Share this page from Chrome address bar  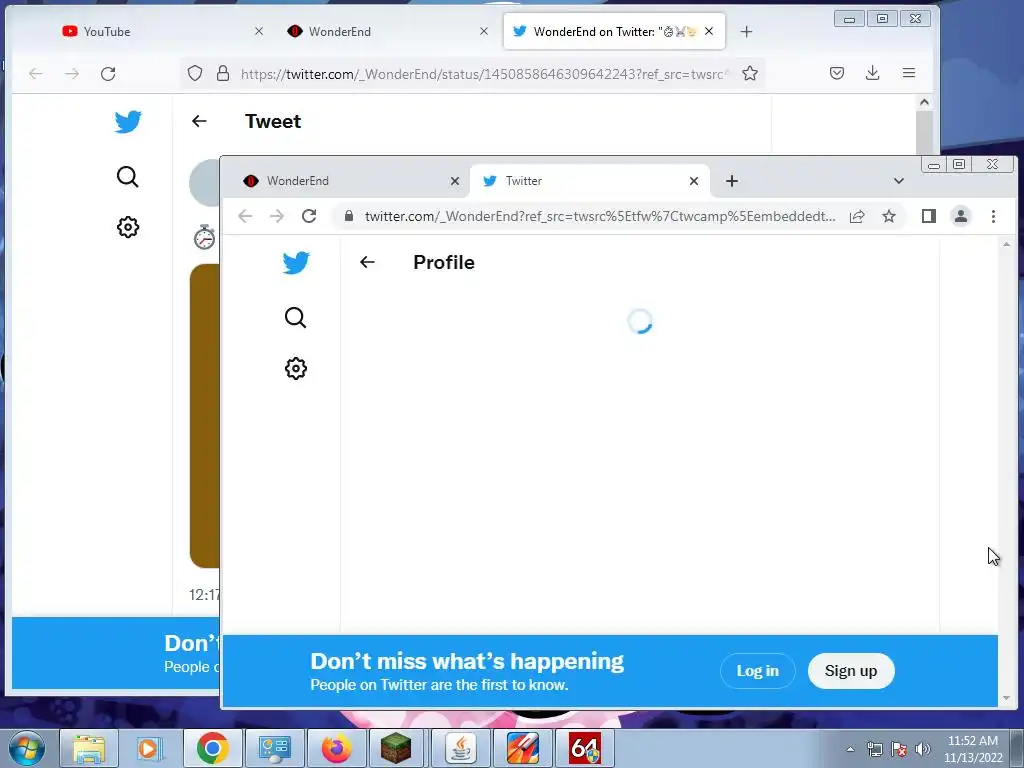857,216
